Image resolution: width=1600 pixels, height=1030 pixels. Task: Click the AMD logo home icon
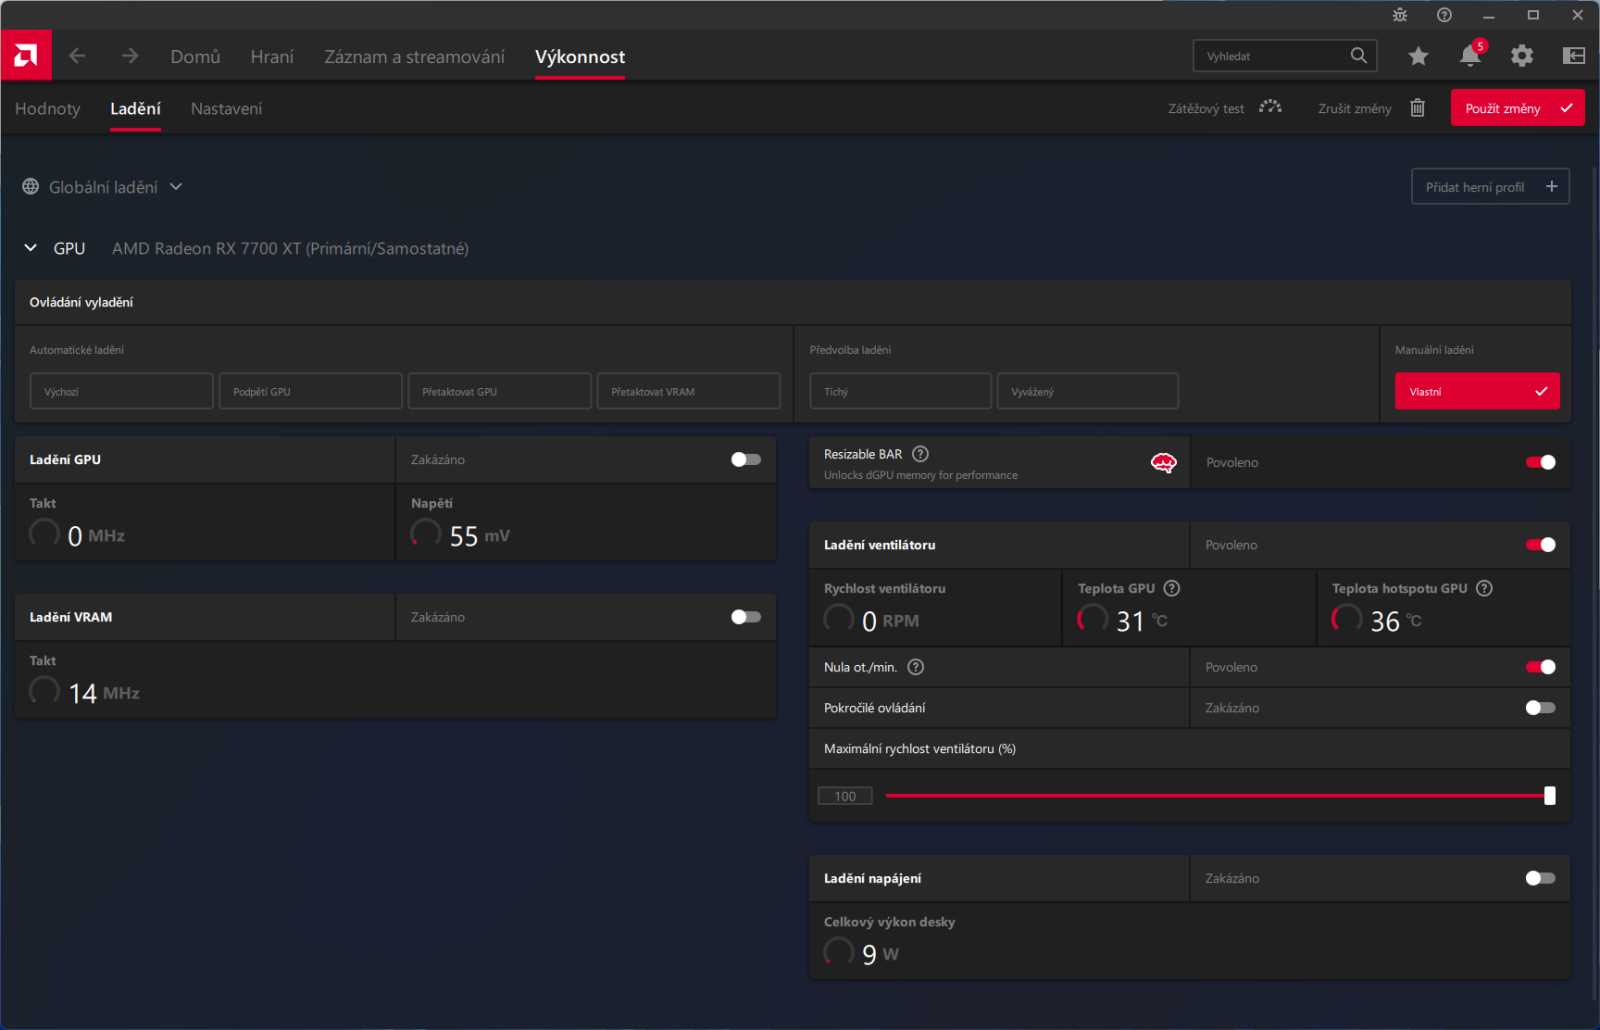click(x=26, y=56)
